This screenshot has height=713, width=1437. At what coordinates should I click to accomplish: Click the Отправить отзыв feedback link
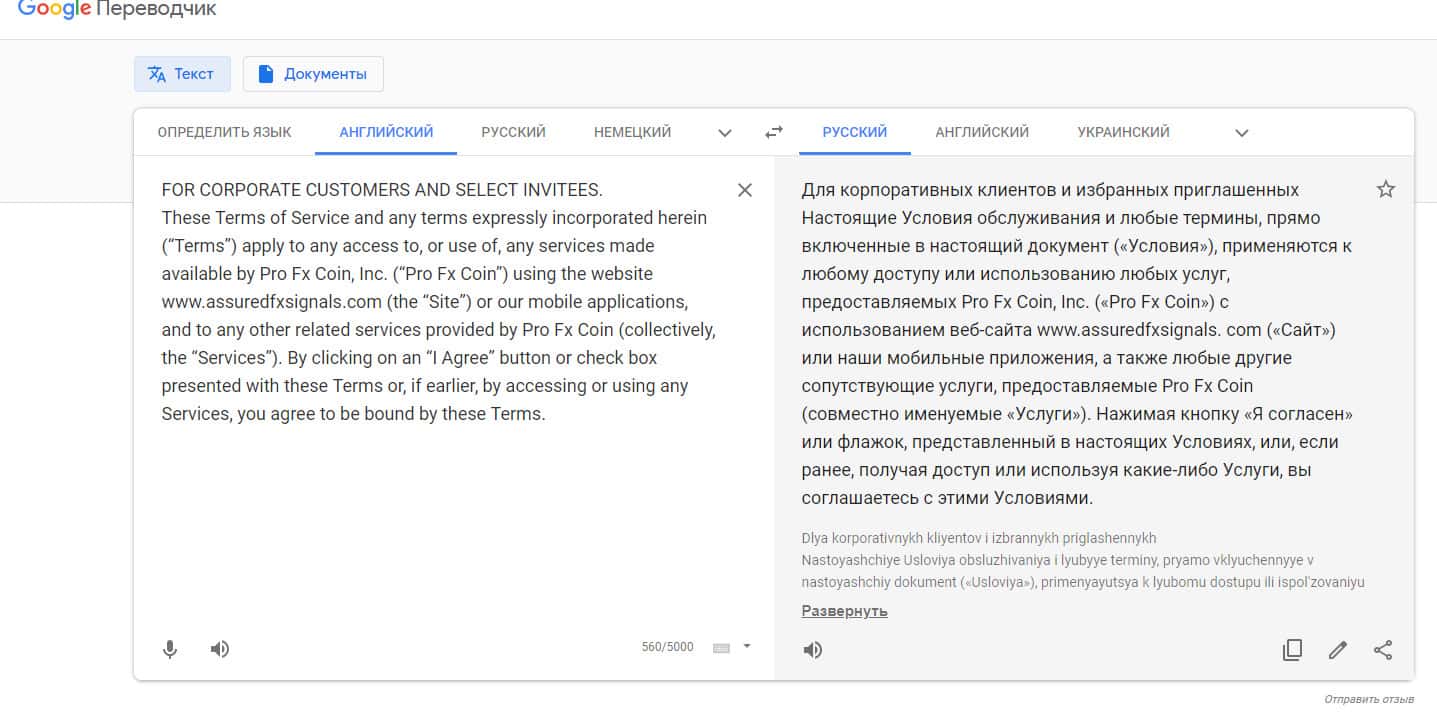click(x=1368, y=699)
